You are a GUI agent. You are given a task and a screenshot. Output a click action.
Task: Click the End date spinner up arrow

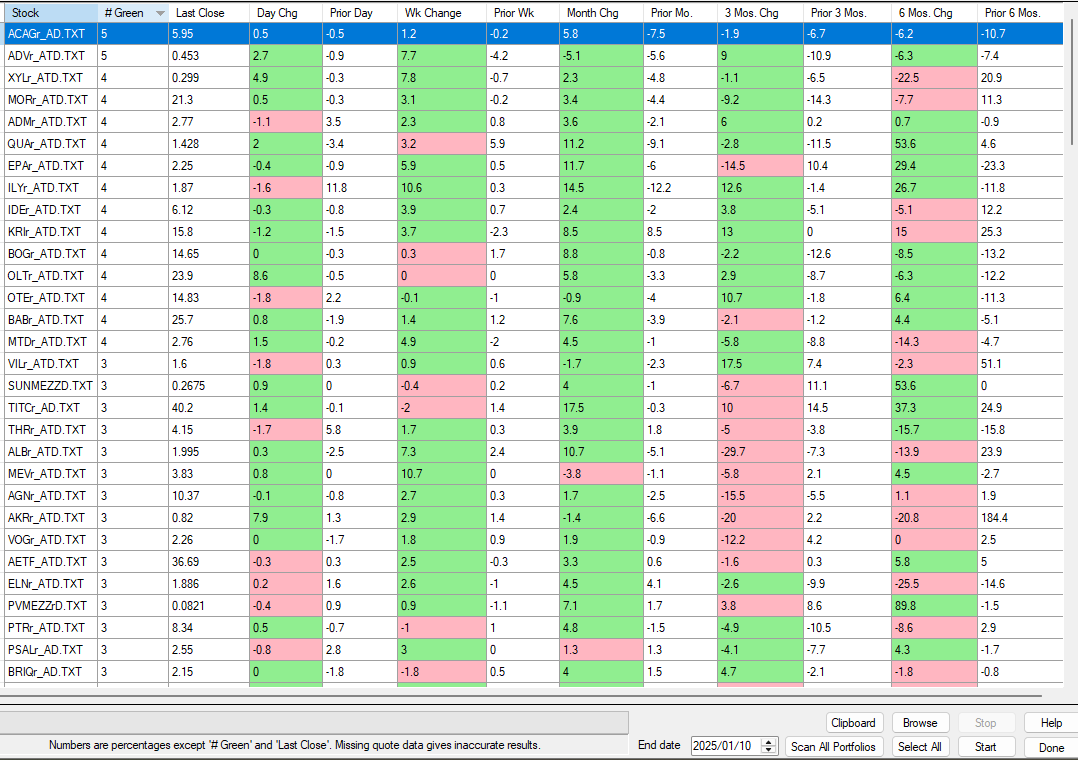click(x=768, y=742)
